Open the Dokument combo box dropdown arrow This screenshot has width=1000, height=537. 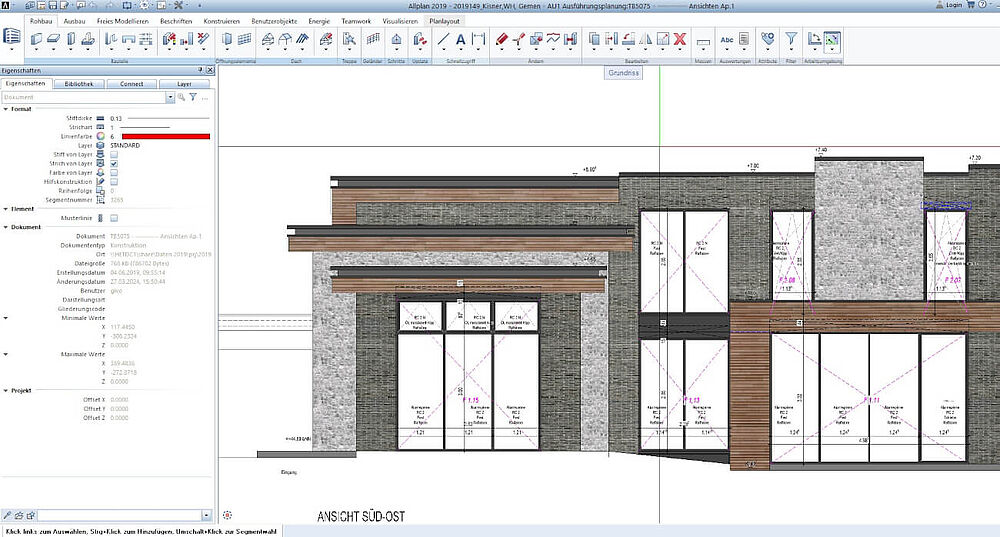170,97
